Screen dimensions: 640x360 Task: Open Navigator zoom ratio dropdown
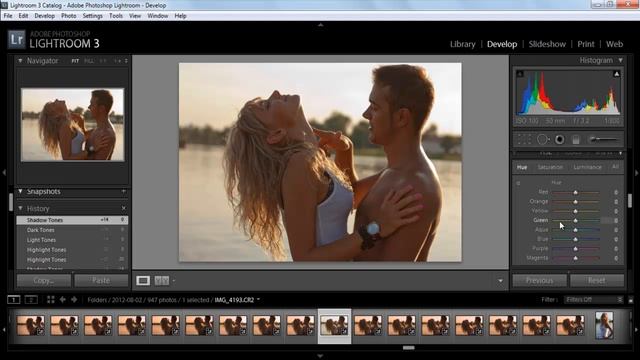pos(126,61)
